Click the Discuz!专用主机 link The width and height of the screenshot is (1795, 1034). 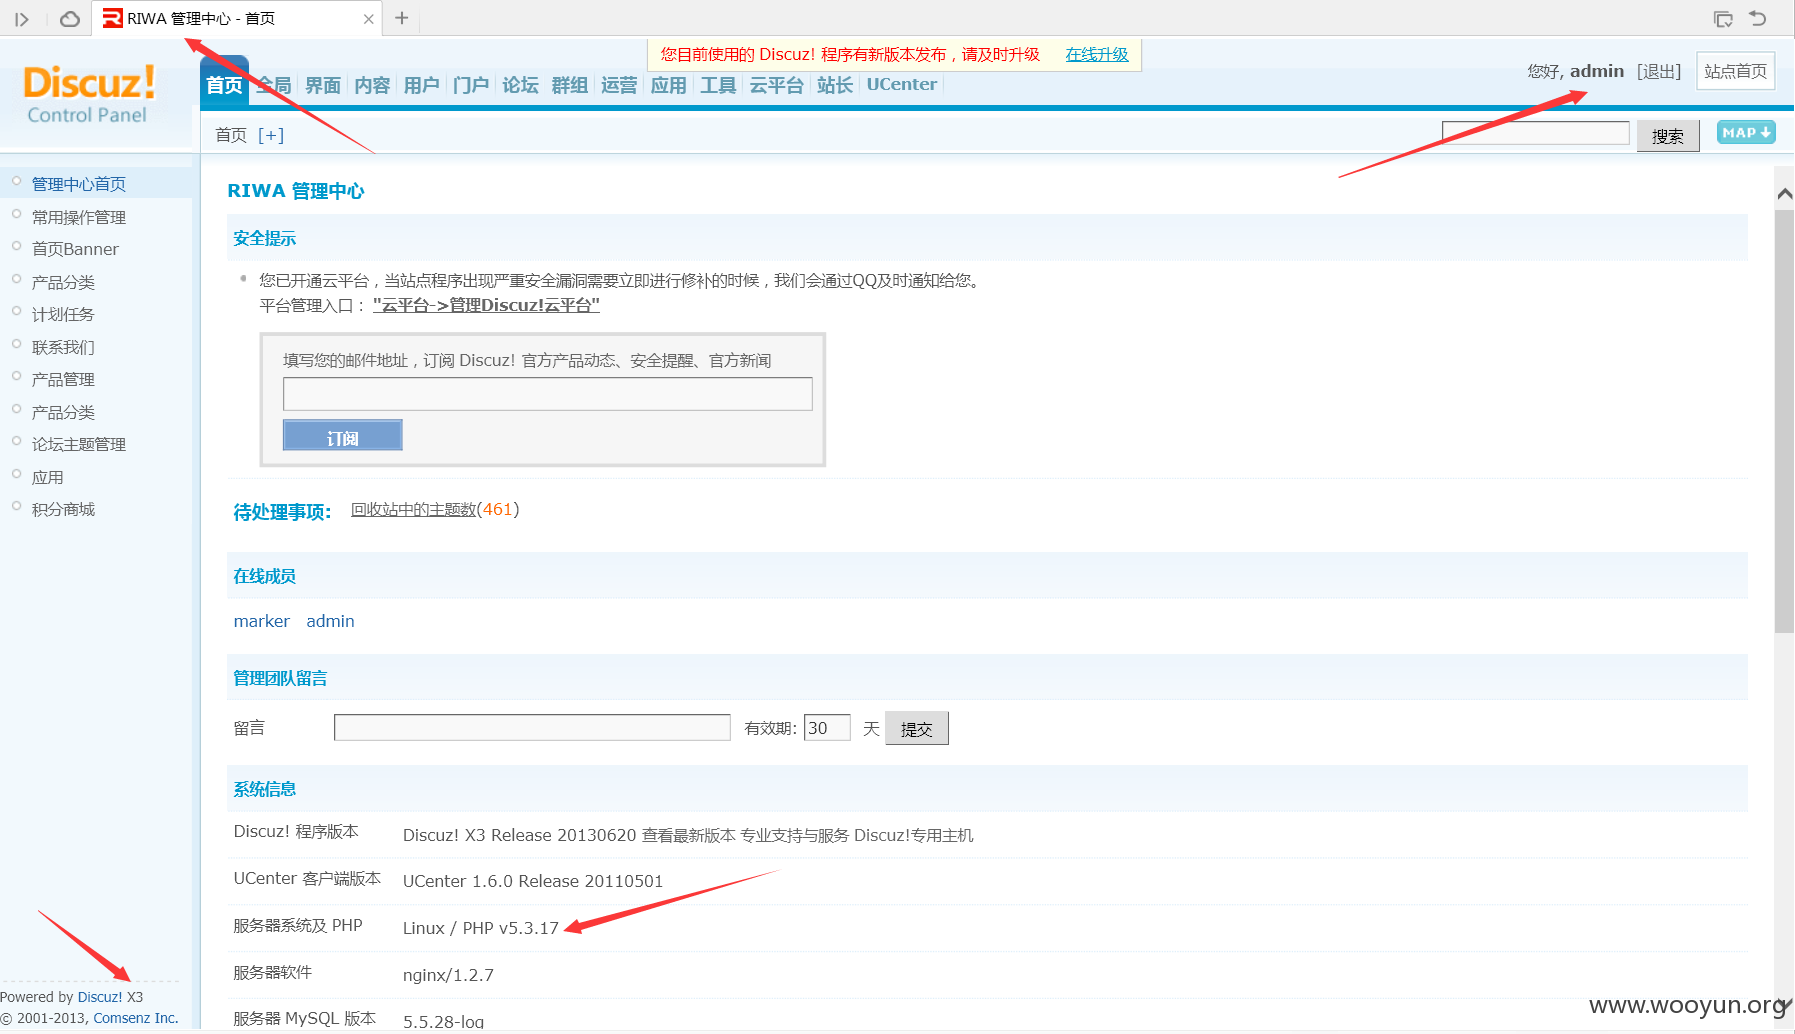(x=913, y=835)
